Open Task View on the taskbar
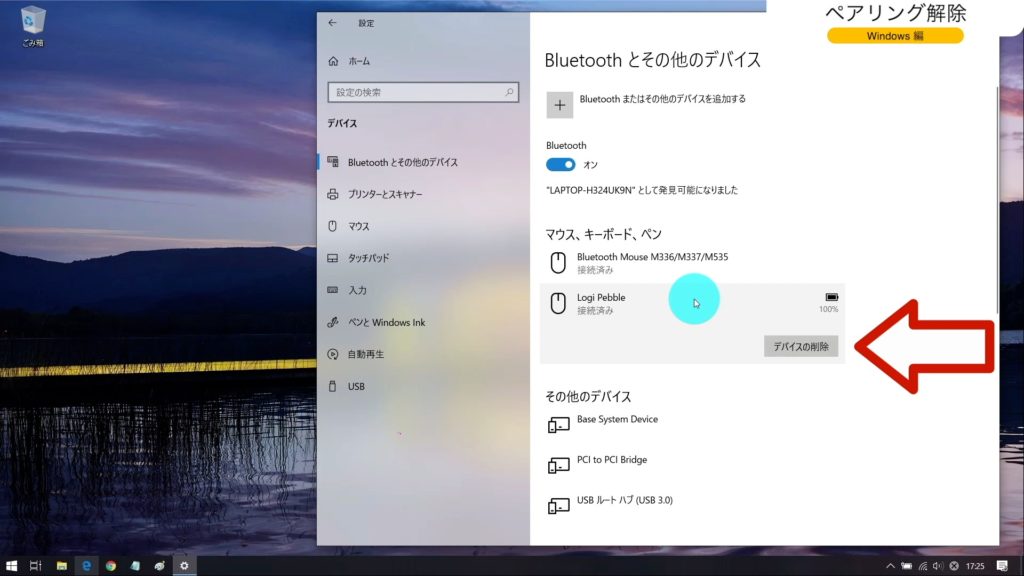Image resolution: width=1024 pixels, height=576 pixels. tap(35, 566)
